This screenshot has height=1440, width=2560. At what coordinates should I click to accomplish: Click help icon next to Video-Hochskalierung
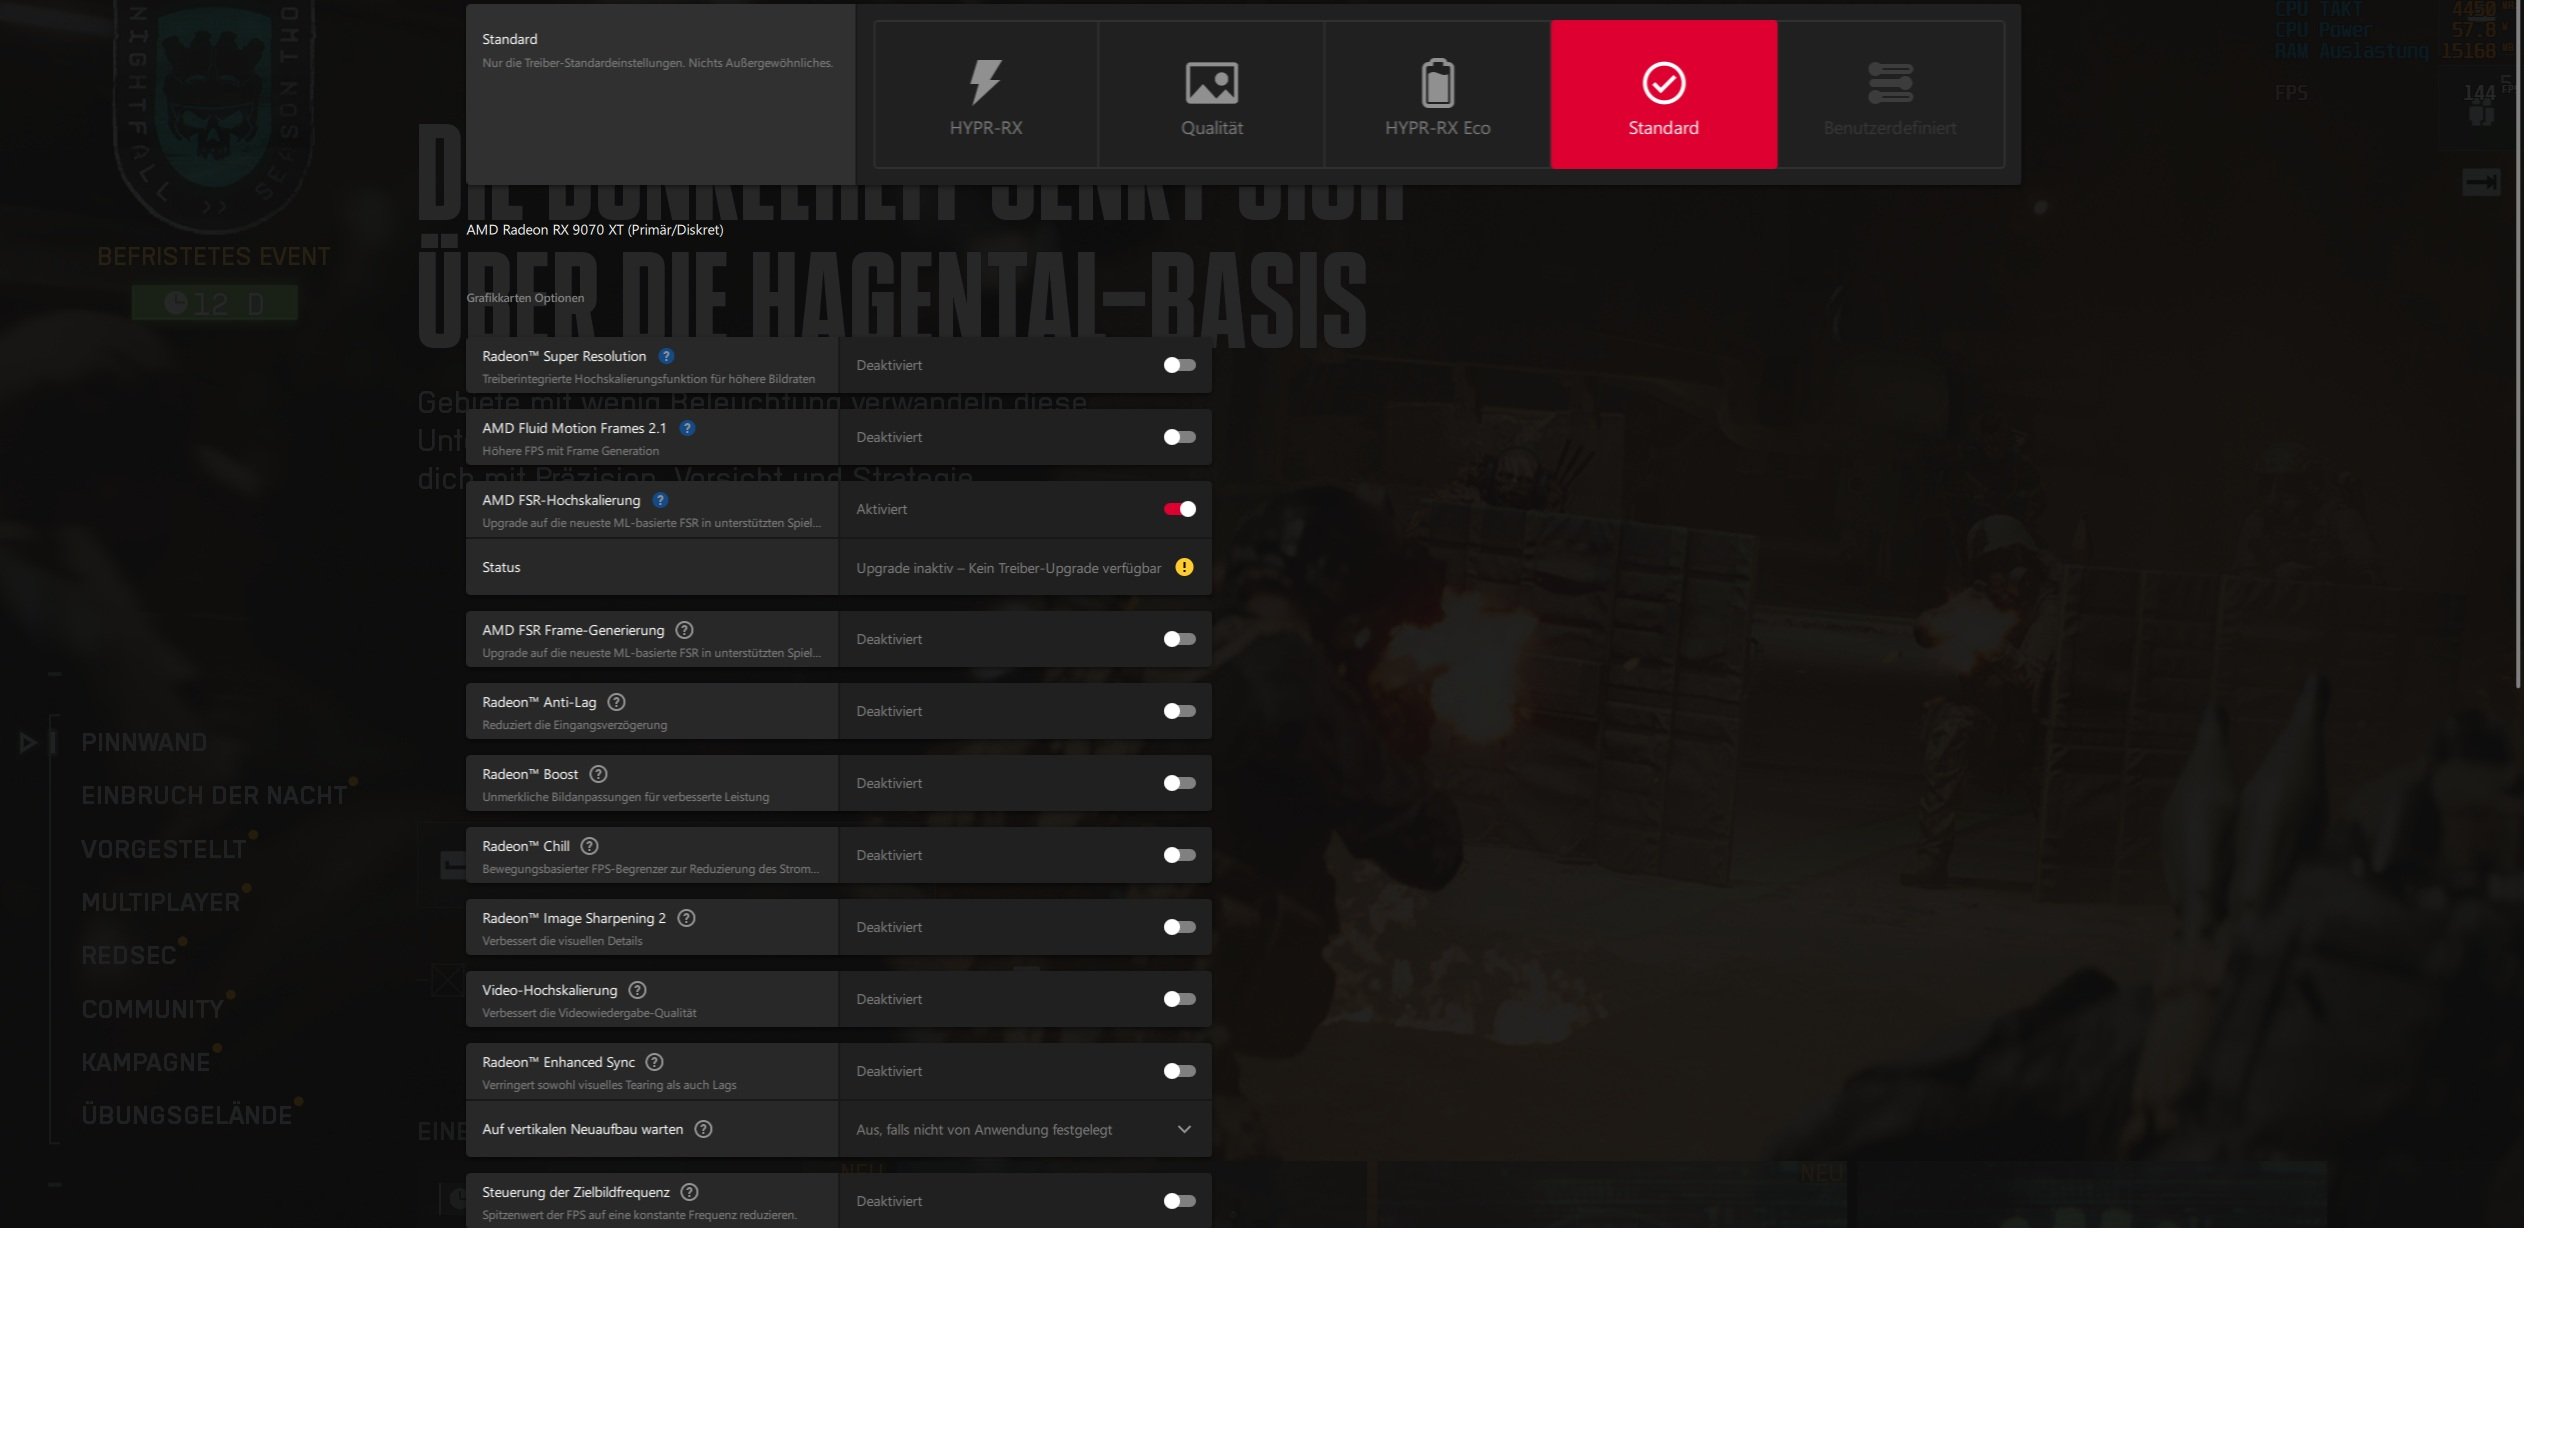[637, 990]
